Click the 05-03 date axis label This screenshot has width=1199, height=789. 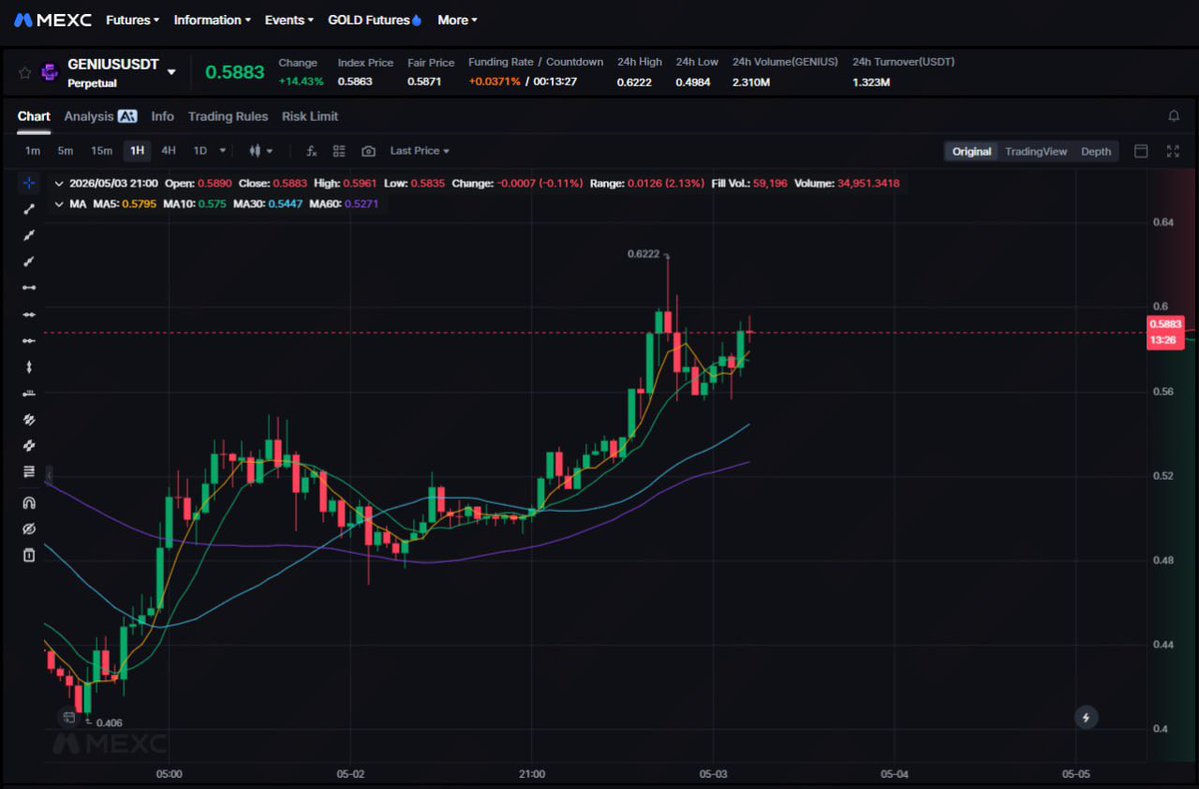pyautogui.click(x=713, y=774)
